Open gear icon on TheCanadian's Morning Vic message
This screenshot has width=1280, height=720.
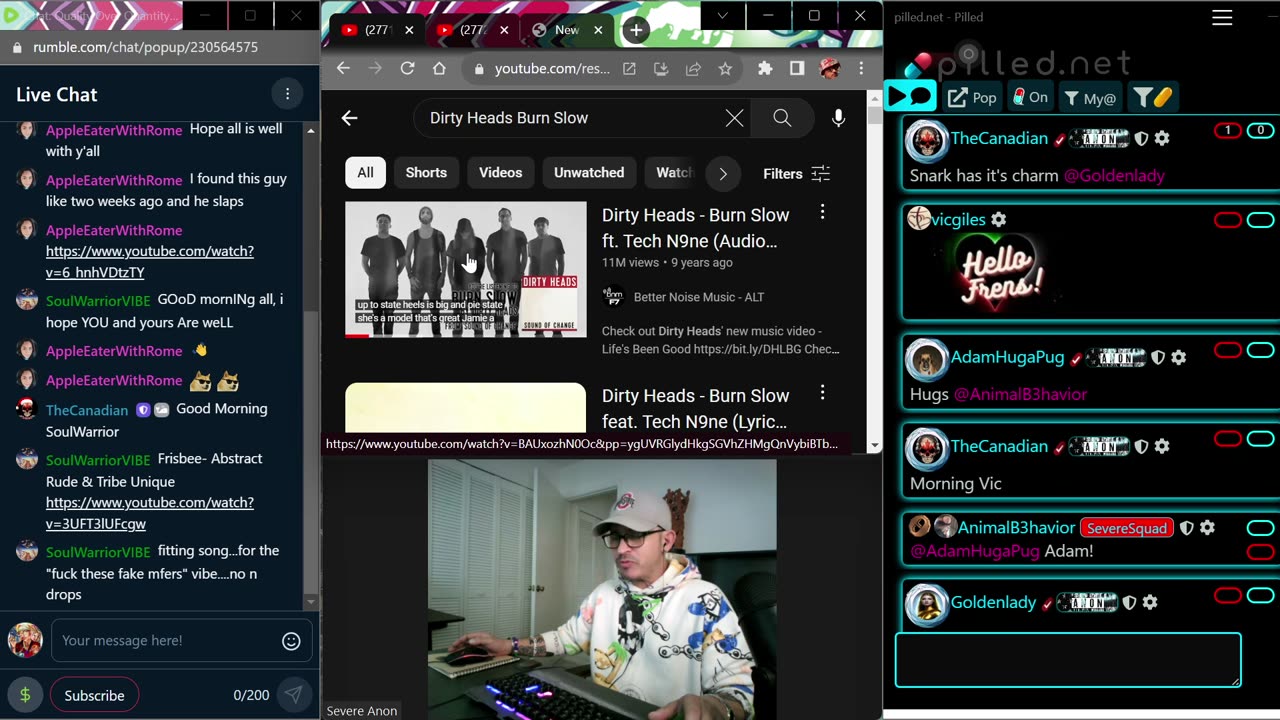(x=1161, y=446)
